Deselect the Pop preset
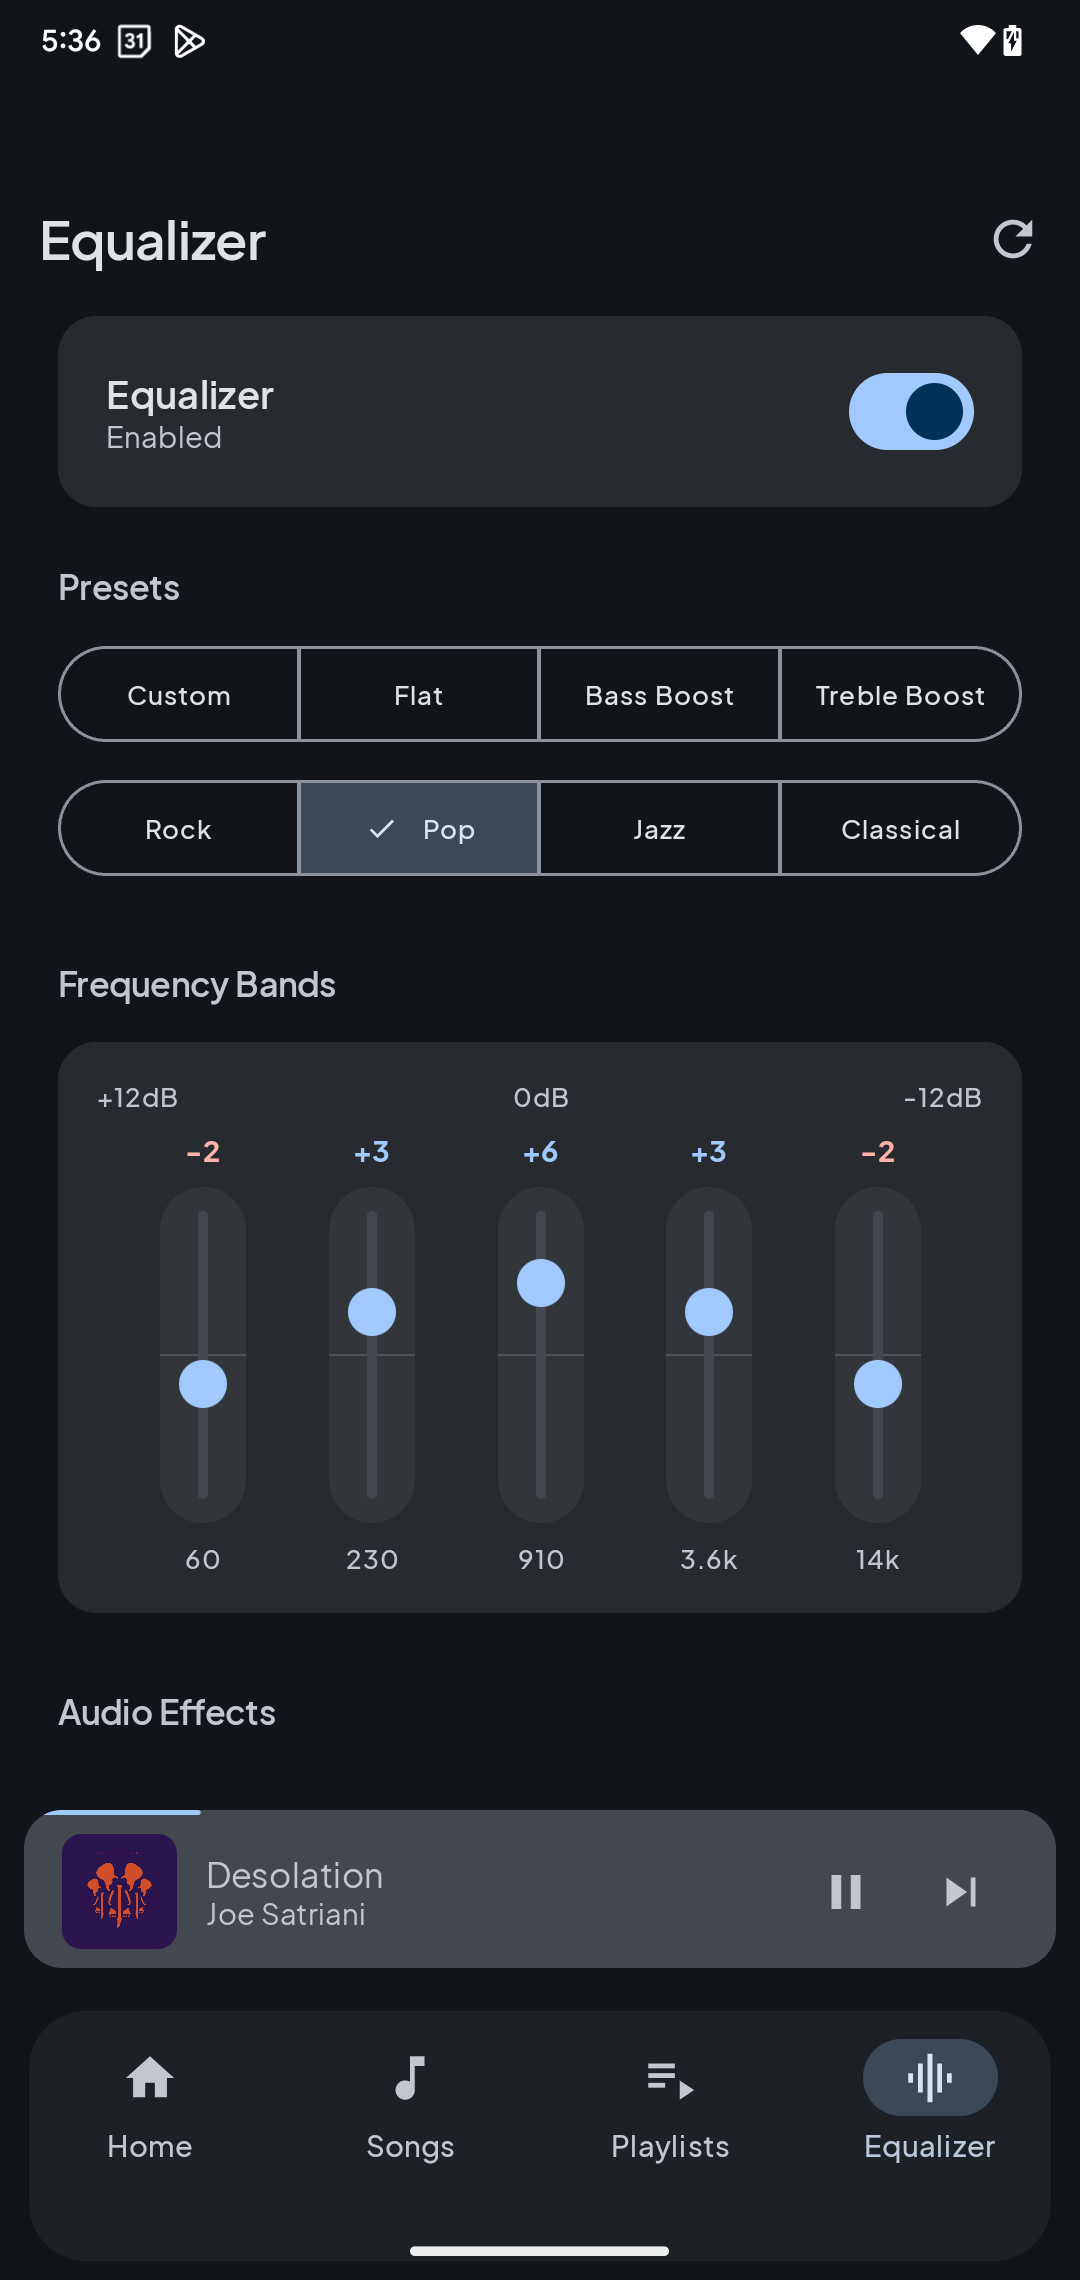This screenshot has height=2280, width=1080. point(419,828)
